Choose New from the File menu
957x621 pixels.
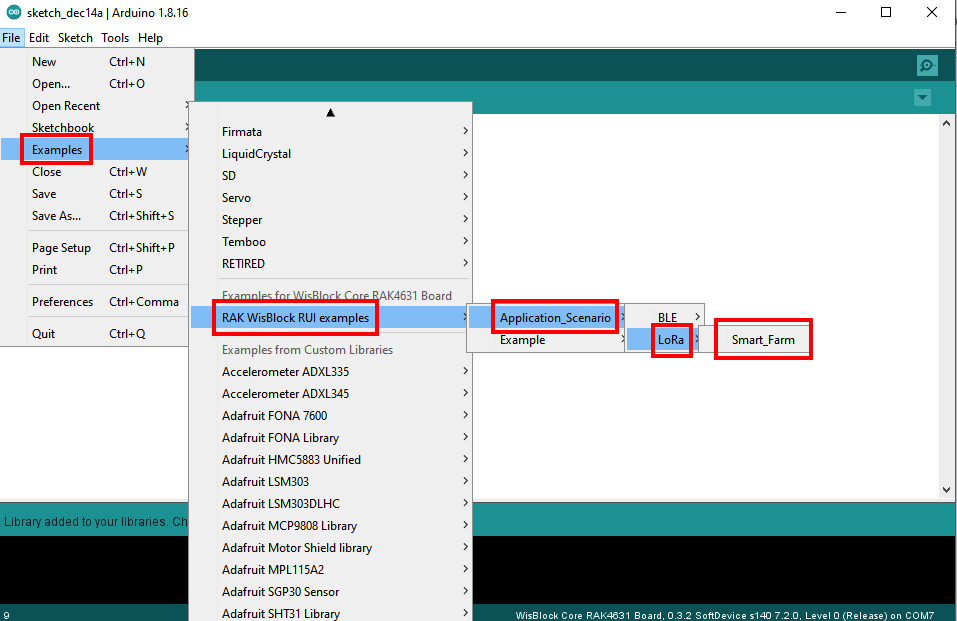click(x=96, y=62)
